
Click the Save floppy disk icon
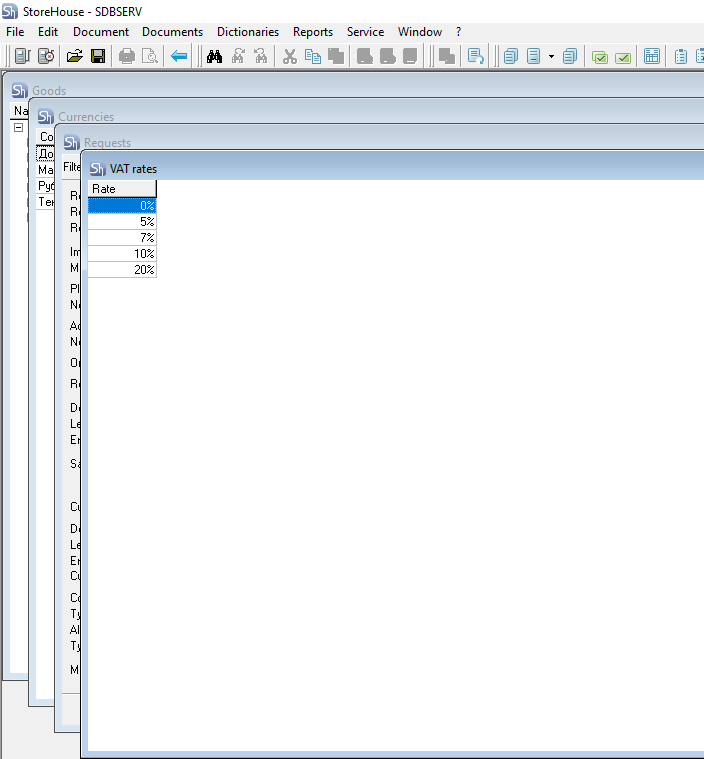coord(98,56)
